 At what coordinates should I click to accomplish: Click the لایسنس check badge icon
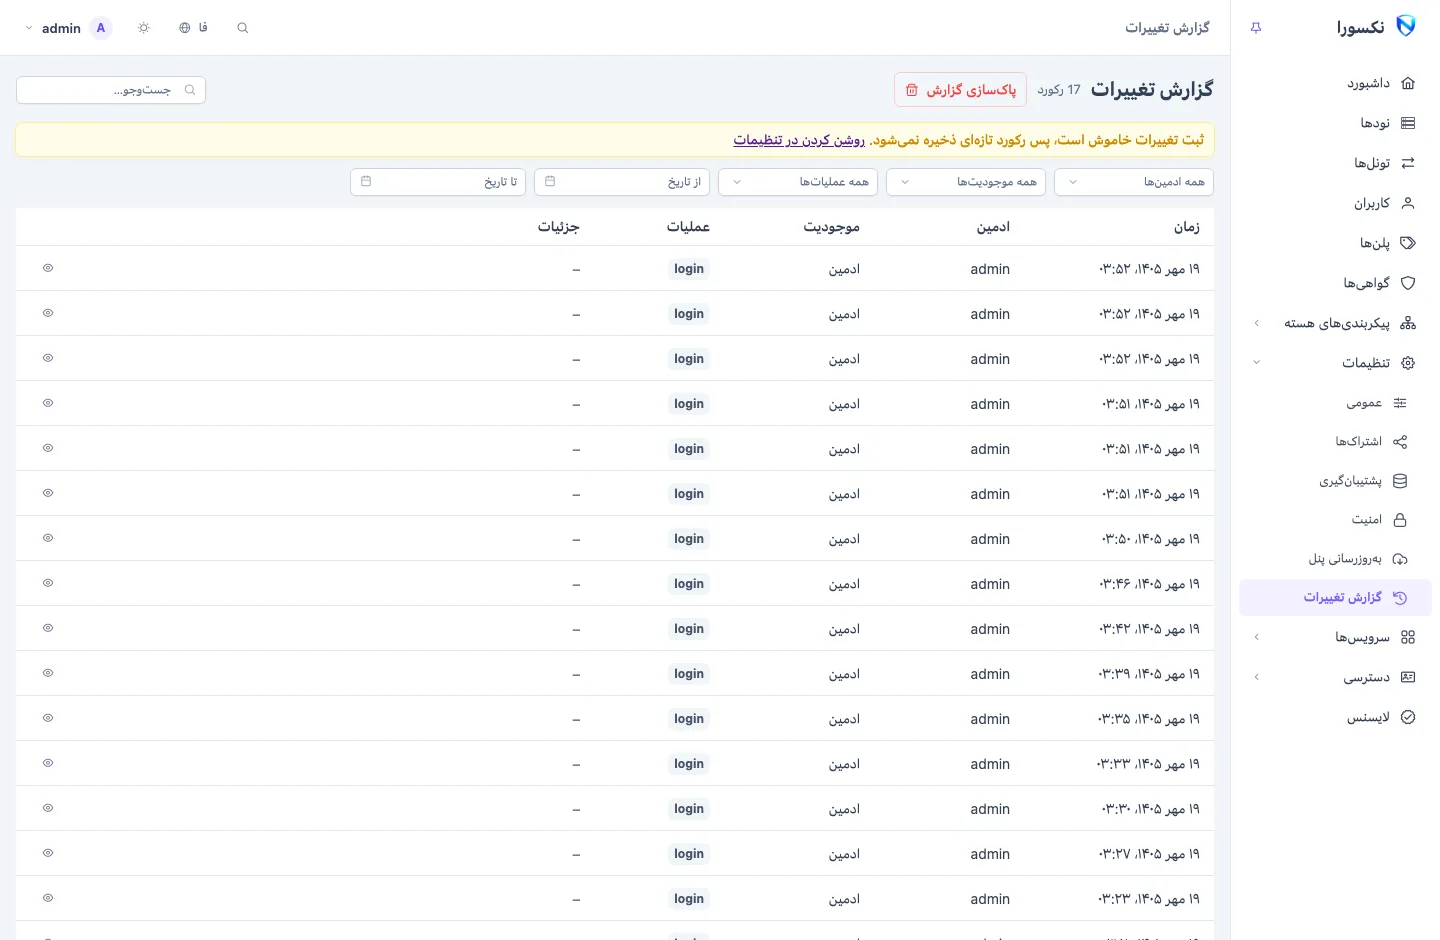click(x=1408, y=717)
